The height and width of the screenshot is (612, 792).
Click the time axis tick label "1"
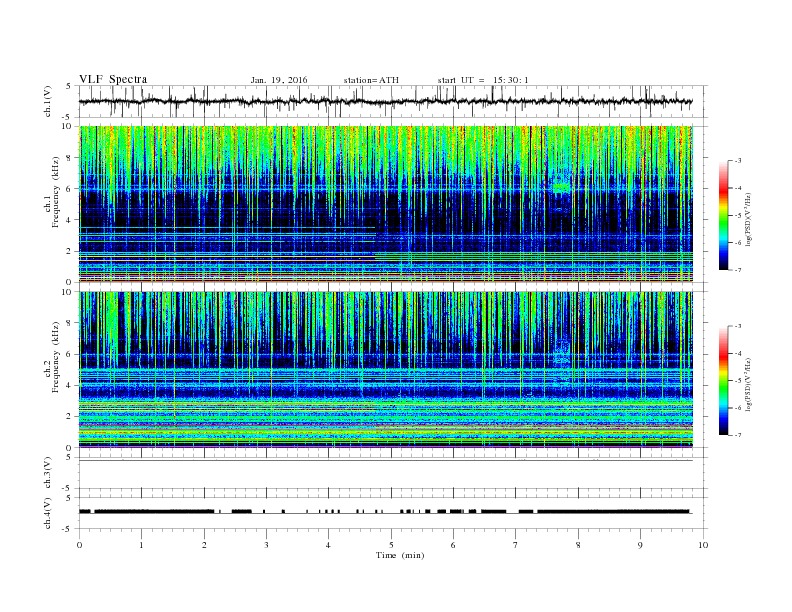pos(141,545)
